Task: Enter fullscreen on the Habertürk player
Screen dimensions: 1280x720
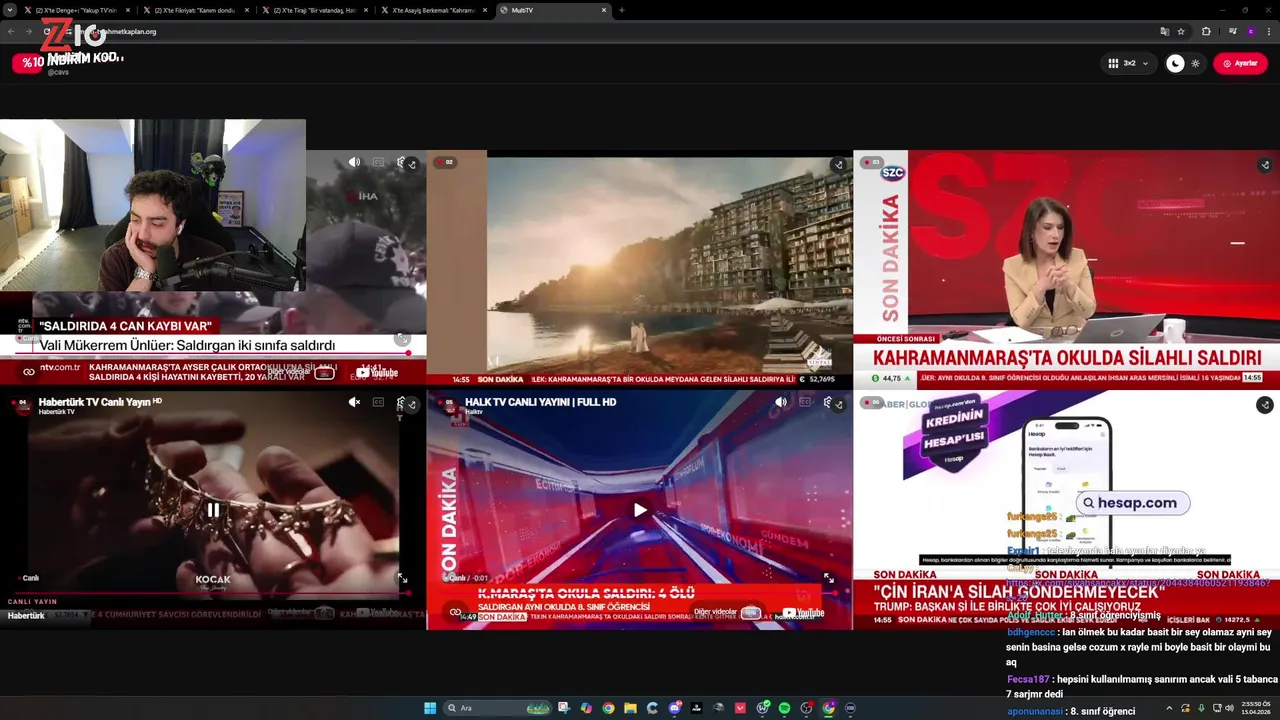Action: (403, 578)
